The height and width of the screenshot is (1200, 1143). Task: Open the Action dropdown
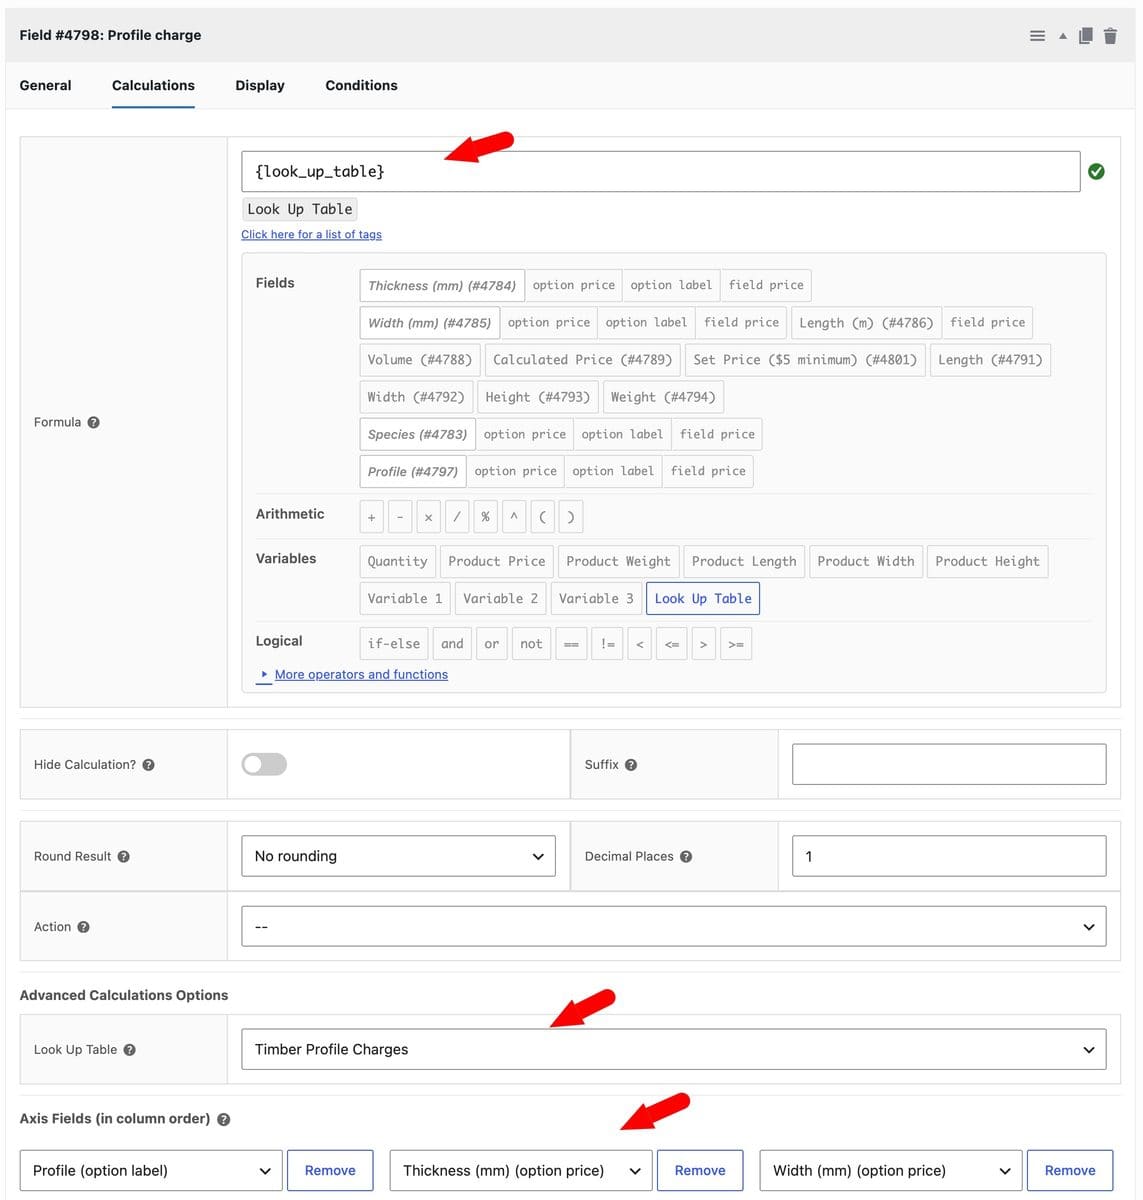pos(674,927)
